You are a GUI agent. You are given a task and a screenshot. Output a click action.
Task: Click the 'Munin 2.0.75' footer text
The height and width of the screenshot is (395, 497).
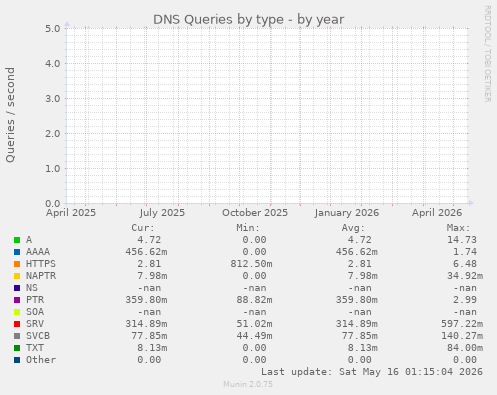pyautogui.click(x=248, y=384)
